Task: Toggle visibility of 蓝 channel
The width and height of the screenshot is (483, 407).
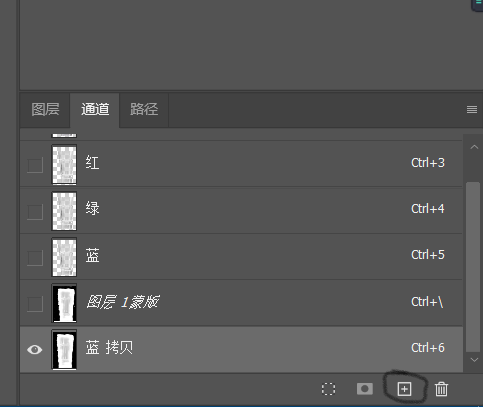Action: tap(35, 258)
